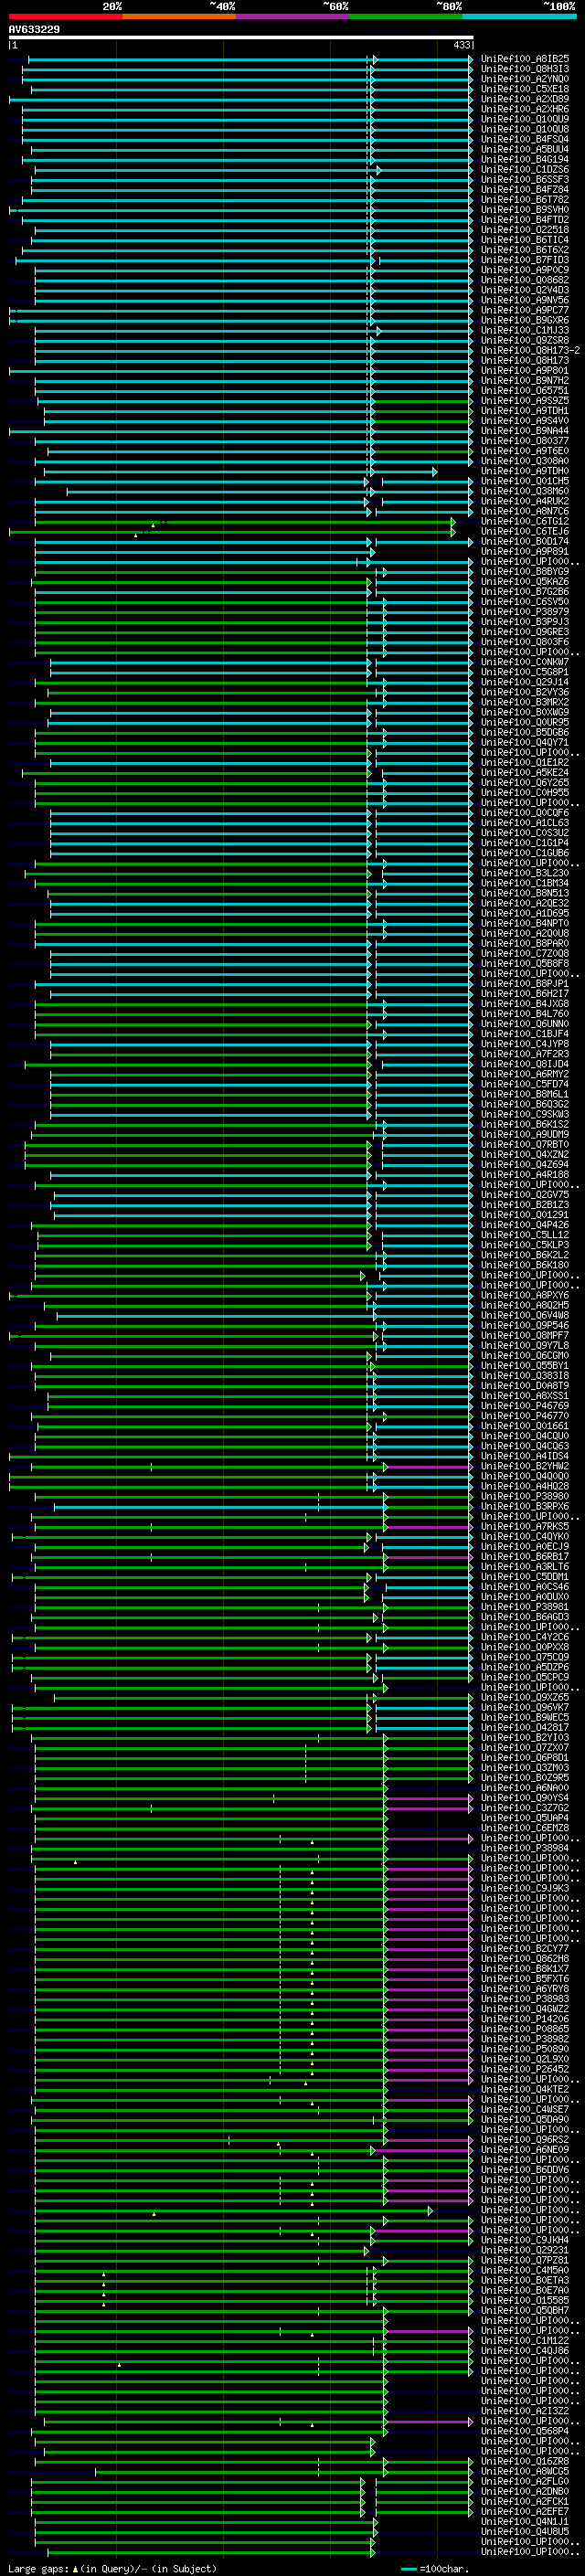
Task: Click on UniRef100_Q01CH5 text
Action: point(525,480)
